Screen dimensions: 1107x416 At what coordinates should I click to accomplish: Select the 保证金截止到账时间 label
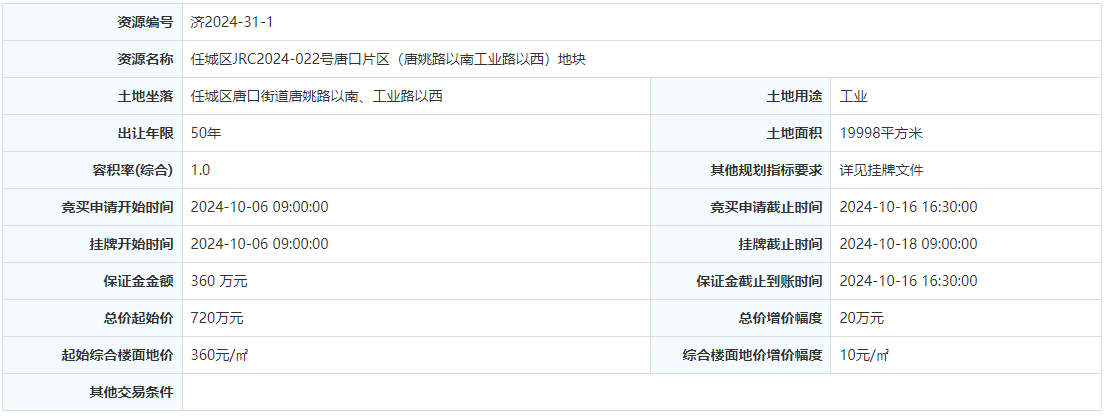759,281
